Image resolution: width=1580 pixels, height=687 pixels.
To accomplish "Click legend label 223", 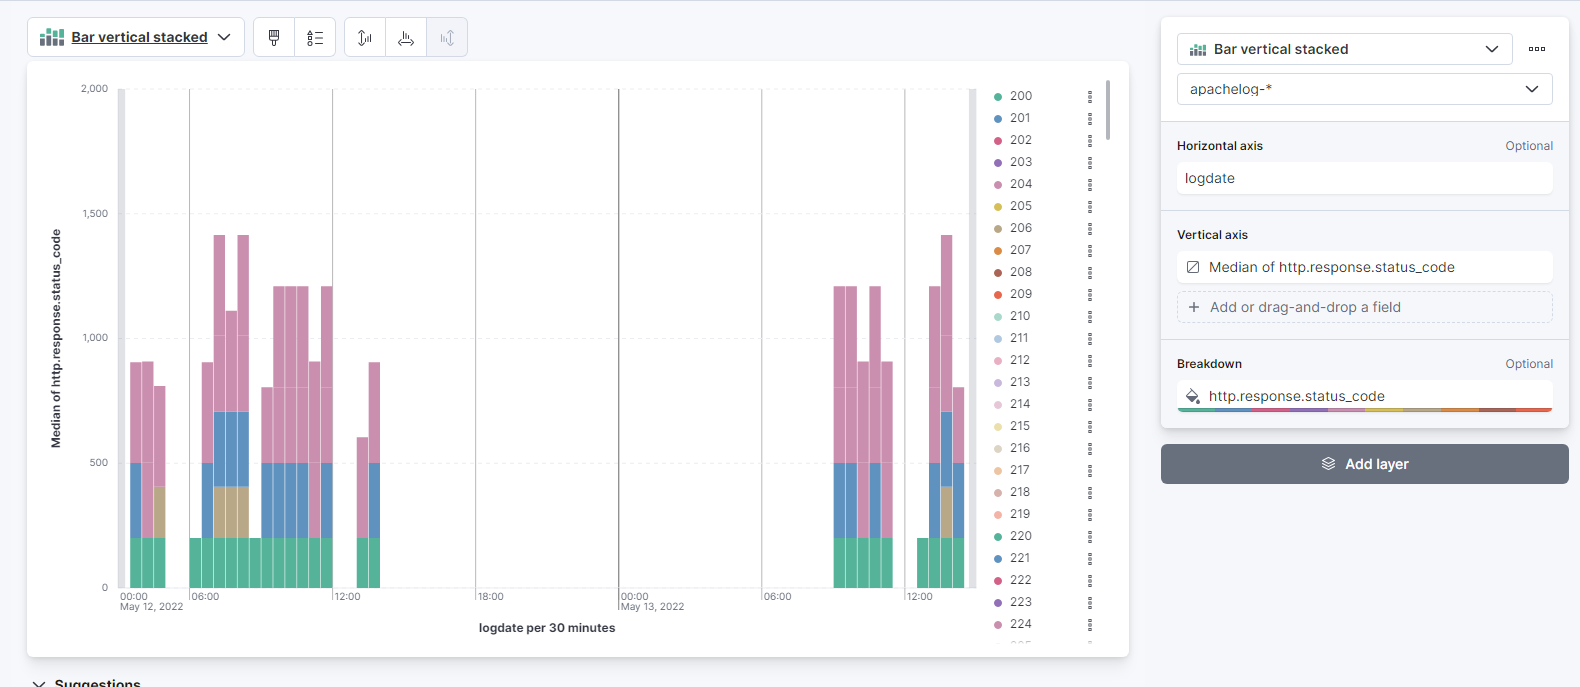I will (1021, 602).
